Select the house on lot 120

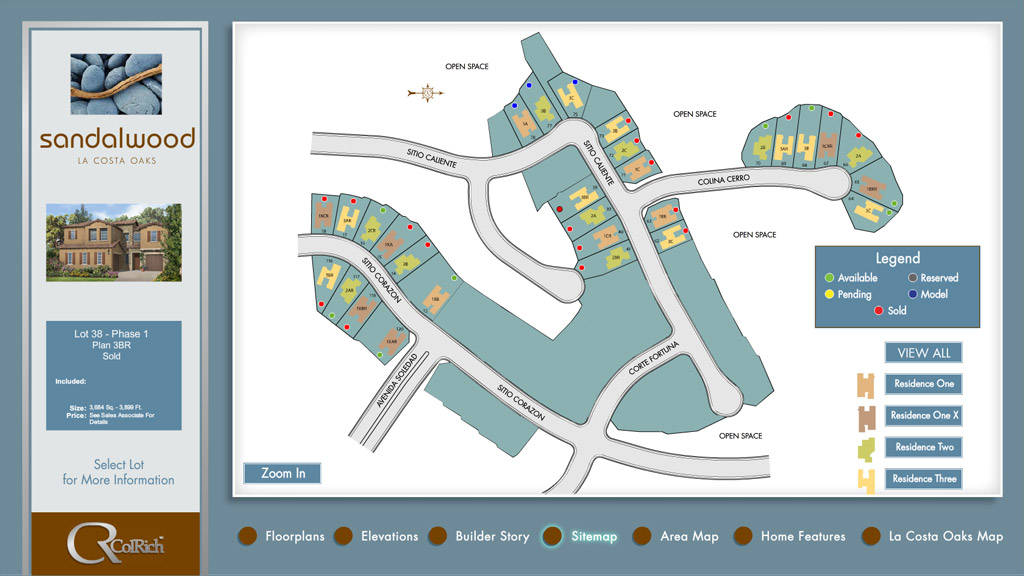pos(391,342)
